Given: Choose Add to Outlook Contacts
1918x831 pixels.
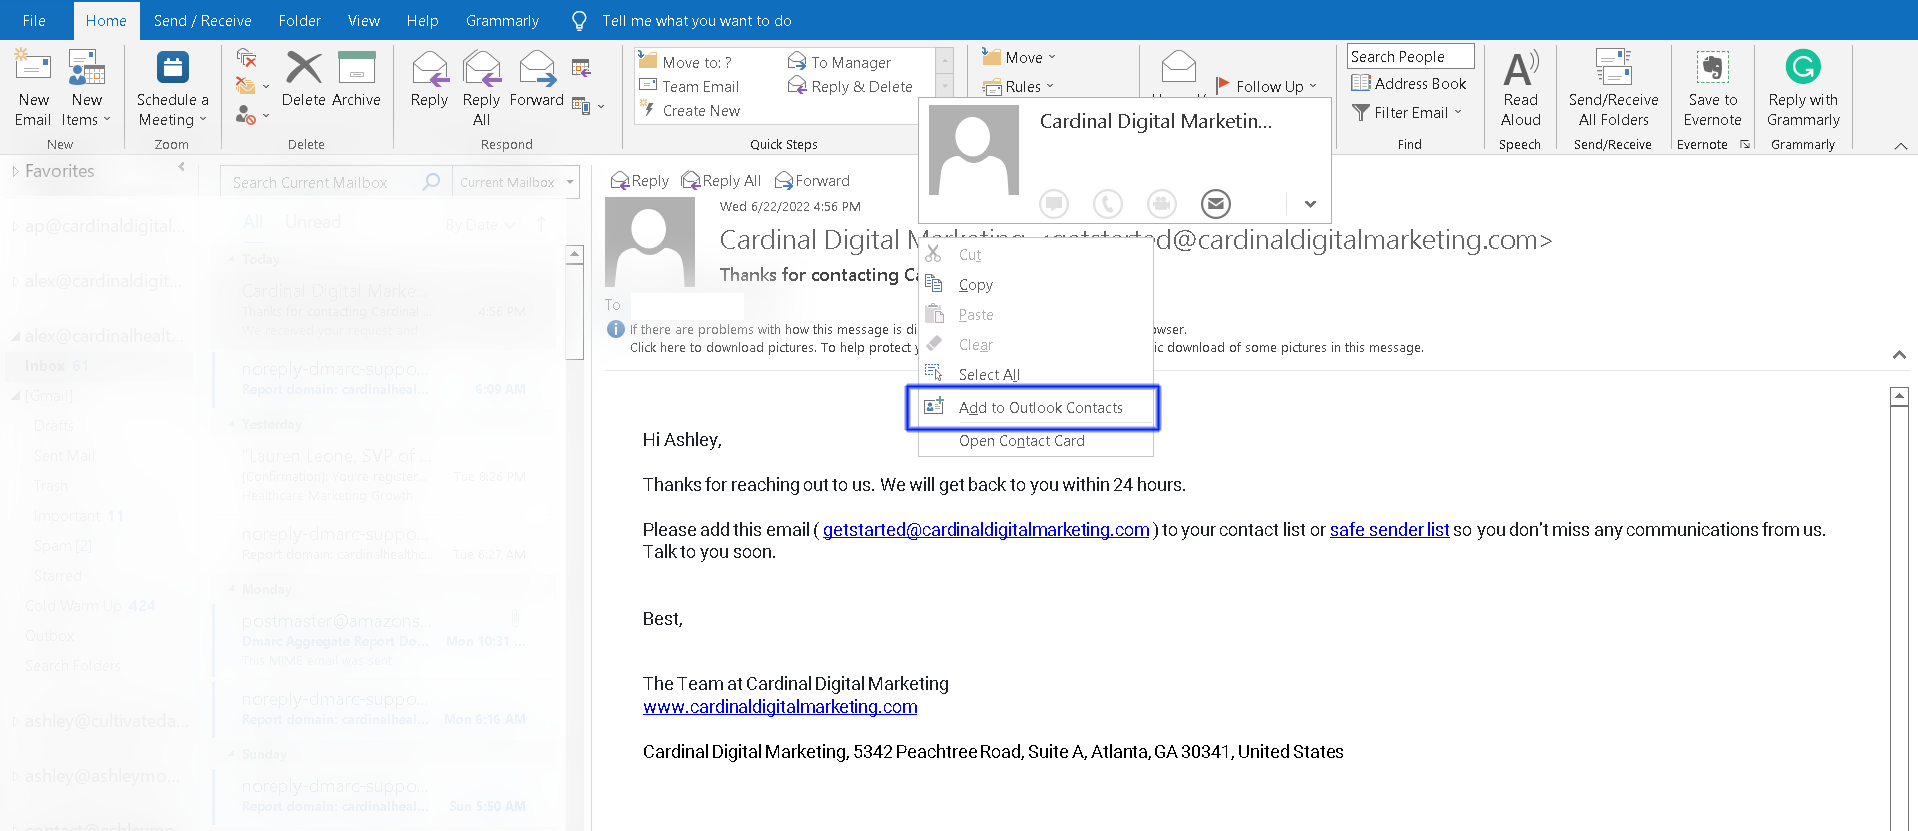Looking at the screenshot, I should point(1035,407).
